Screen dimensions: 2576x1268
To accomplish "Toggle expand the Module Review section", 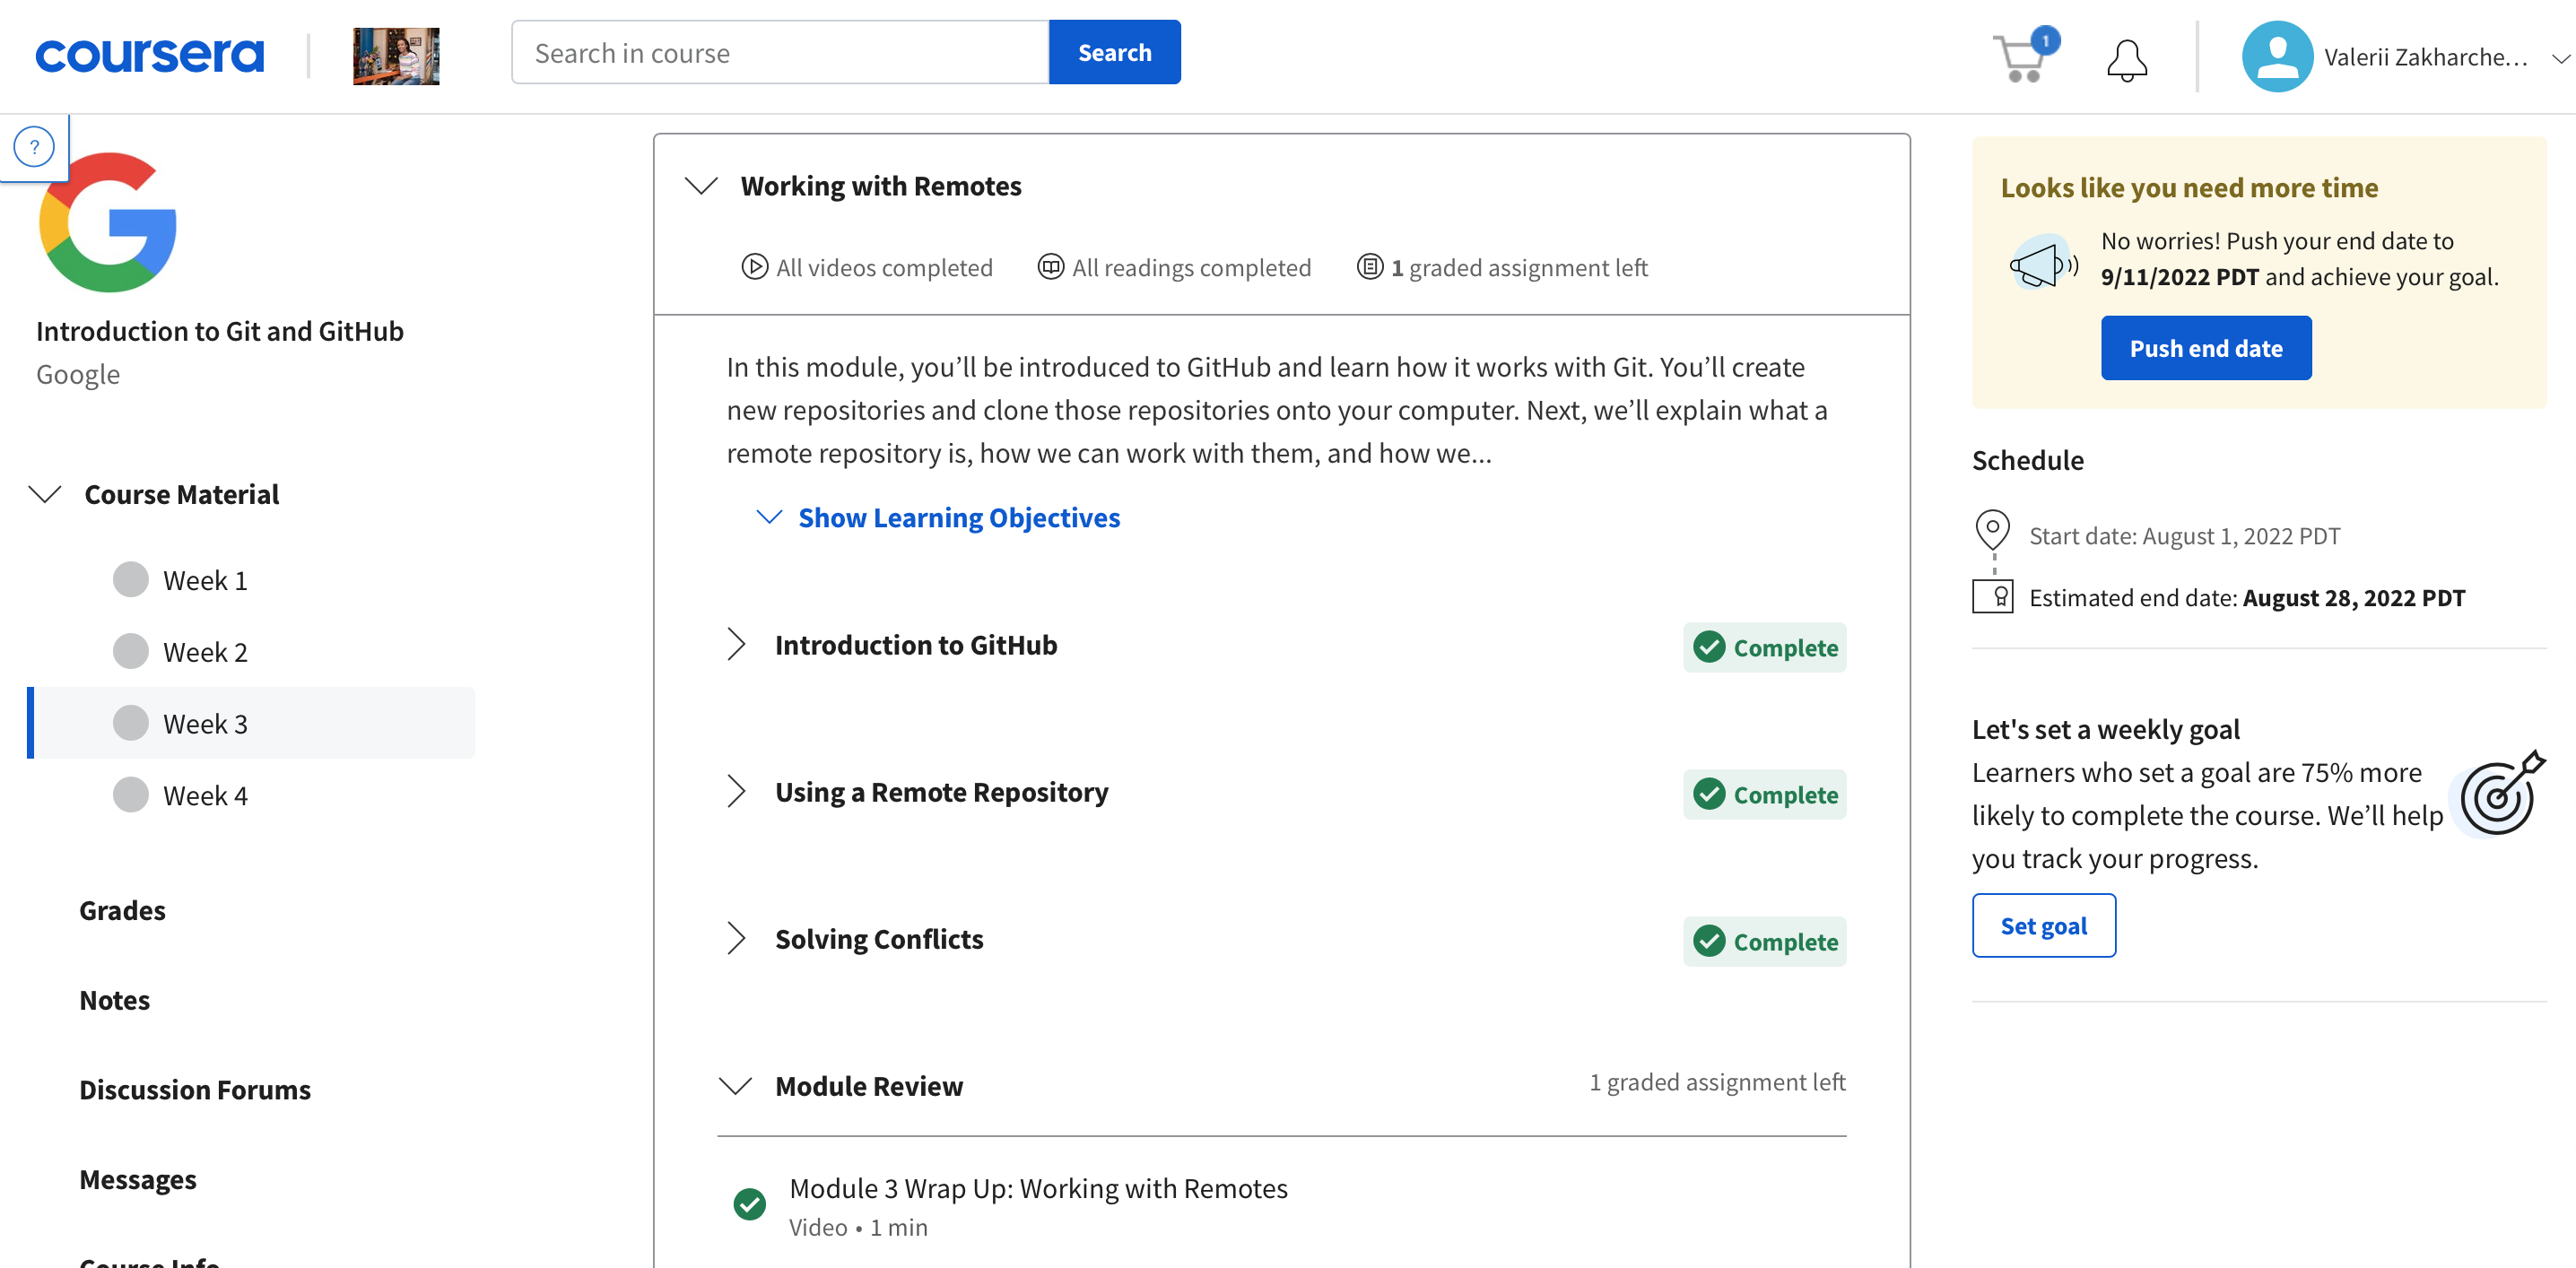I will [x=735, y=1084].
